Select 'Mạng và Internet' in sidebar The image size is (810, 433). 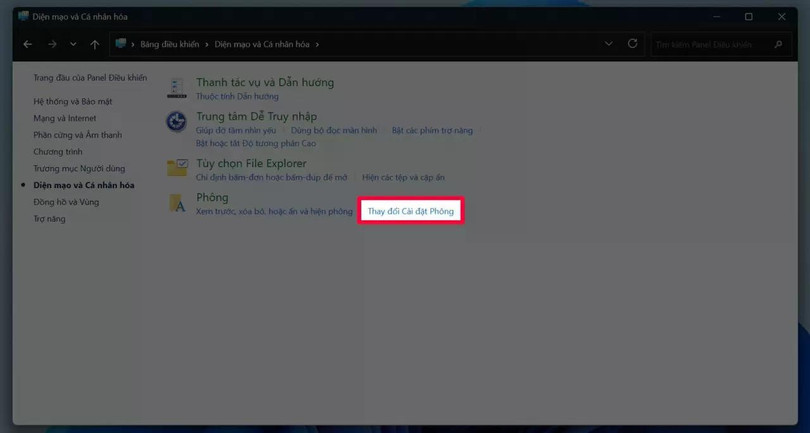point(64,118)
